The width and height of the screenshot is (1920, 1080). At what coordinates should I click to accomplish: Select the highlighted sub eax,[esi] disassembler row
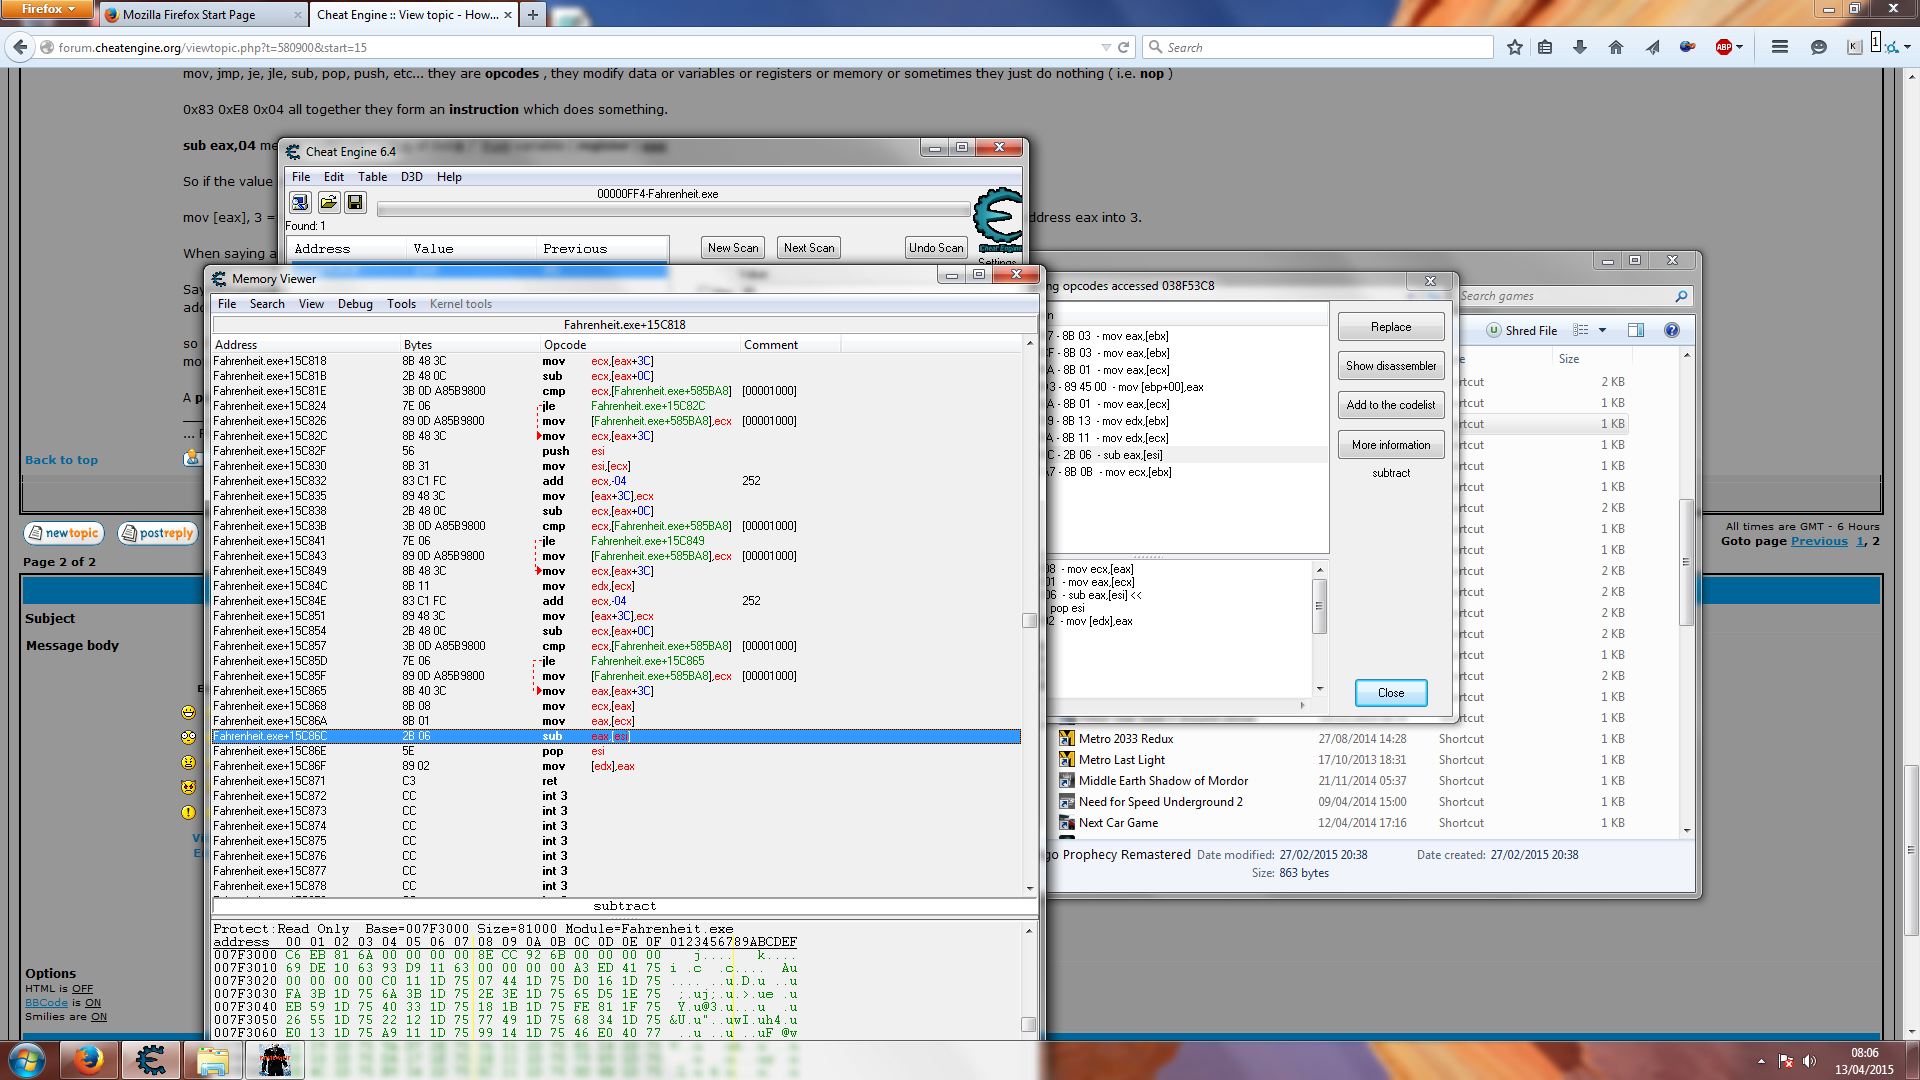(616, 736)
